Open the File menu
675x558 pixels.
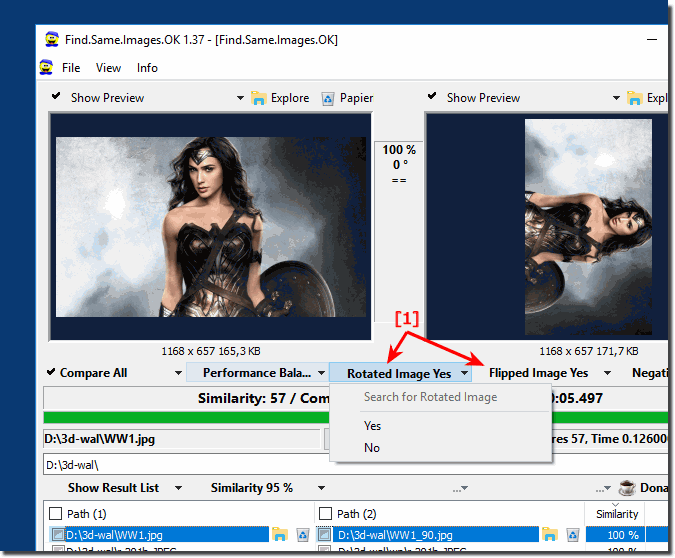click(x=71, y=68)
